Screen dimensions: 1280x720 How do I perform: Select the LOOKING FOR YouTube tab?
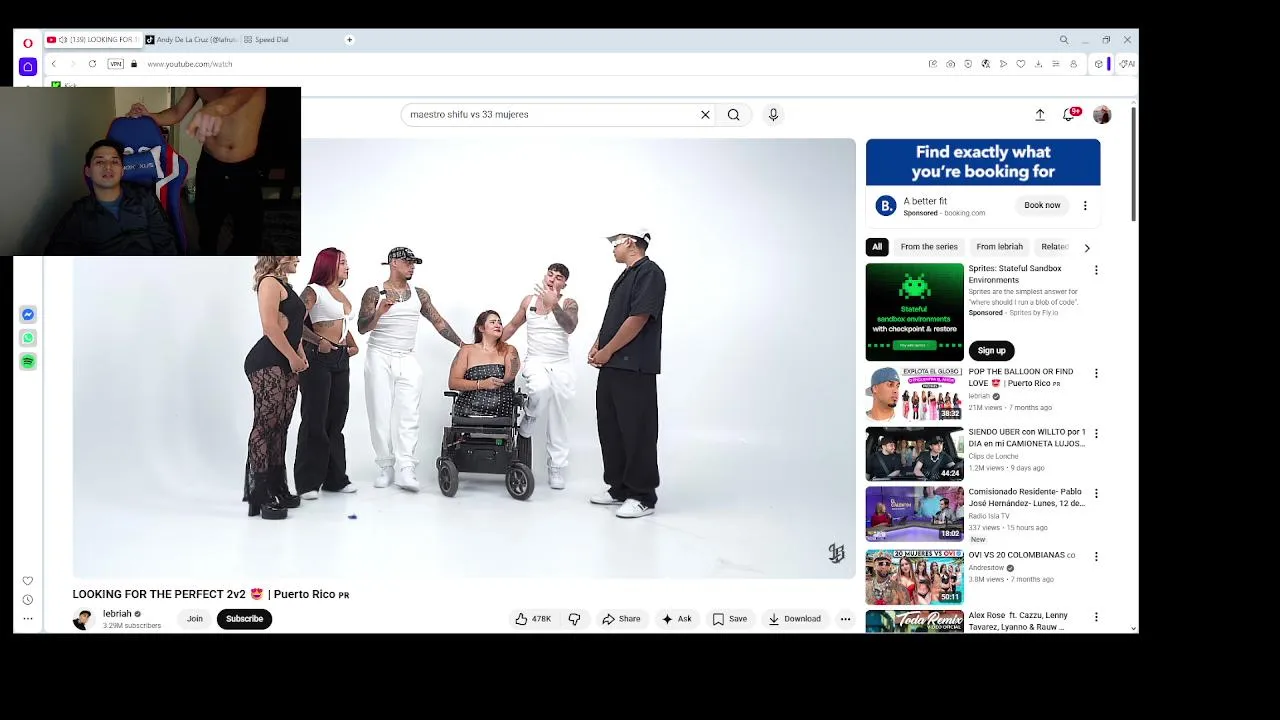pyautogui.click(x=92, y=40)
